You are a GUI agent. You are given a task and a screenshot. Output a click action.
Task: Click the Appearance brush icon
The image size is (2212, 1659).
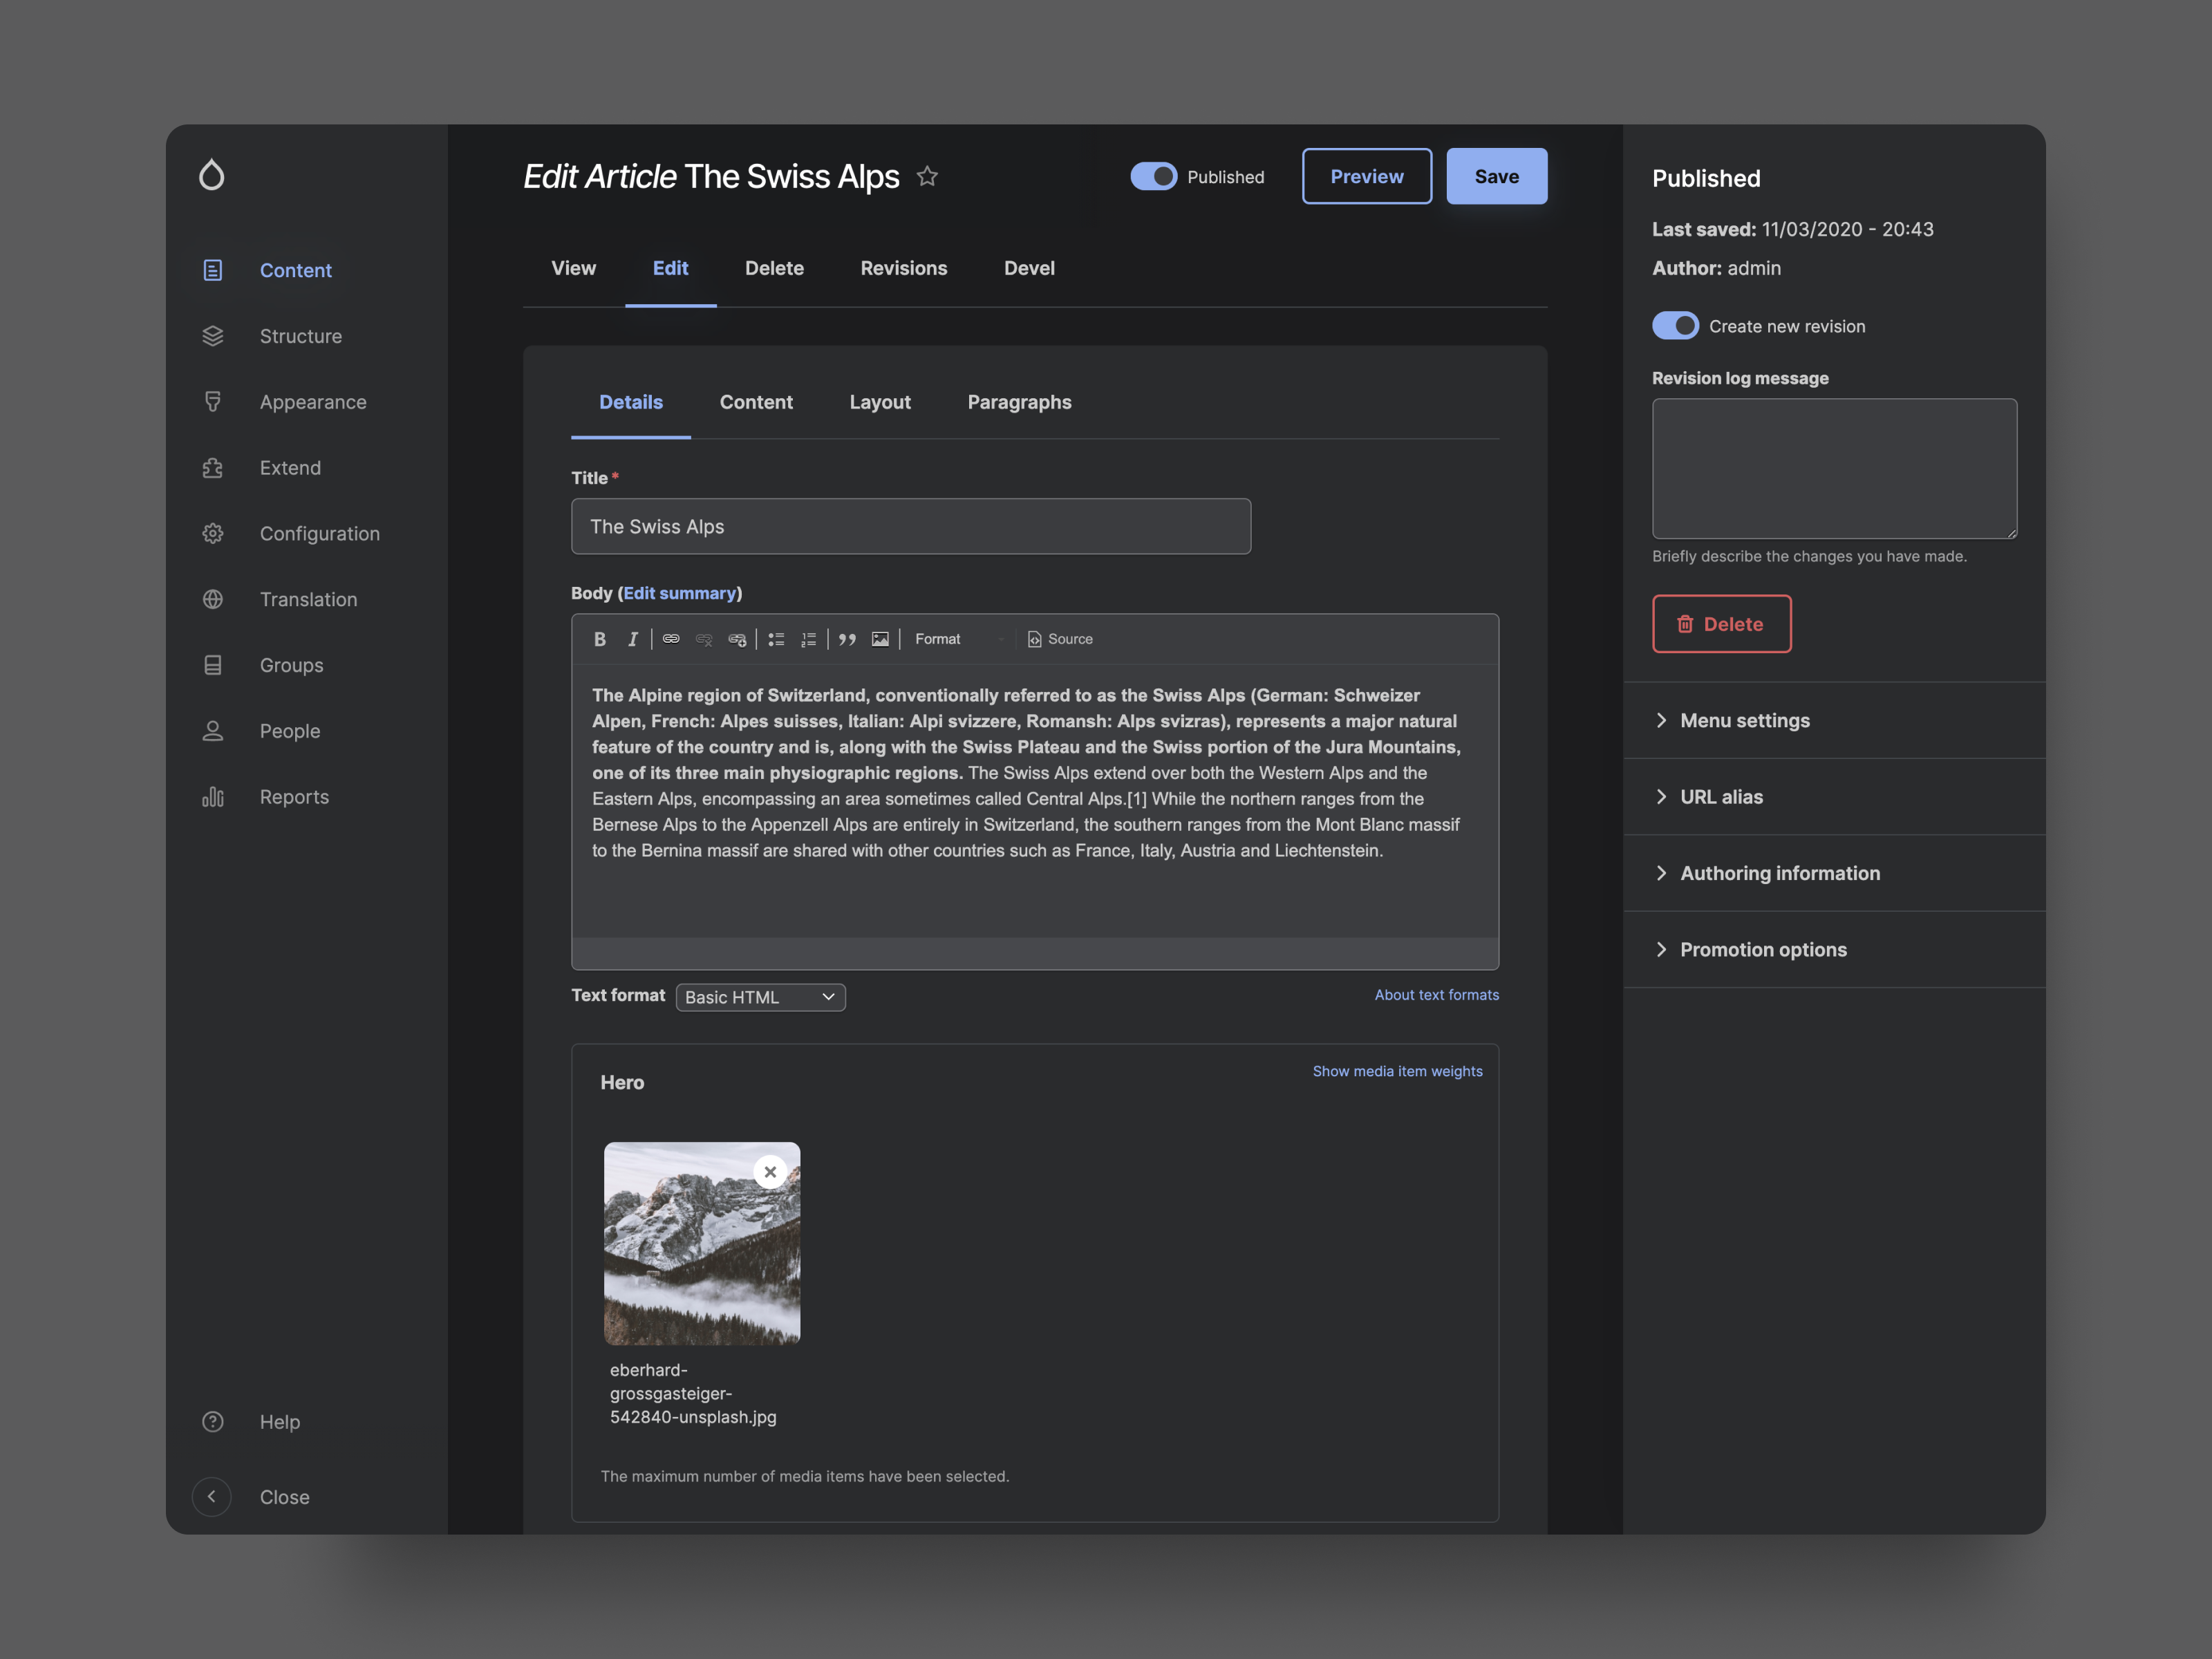point(213,402)
